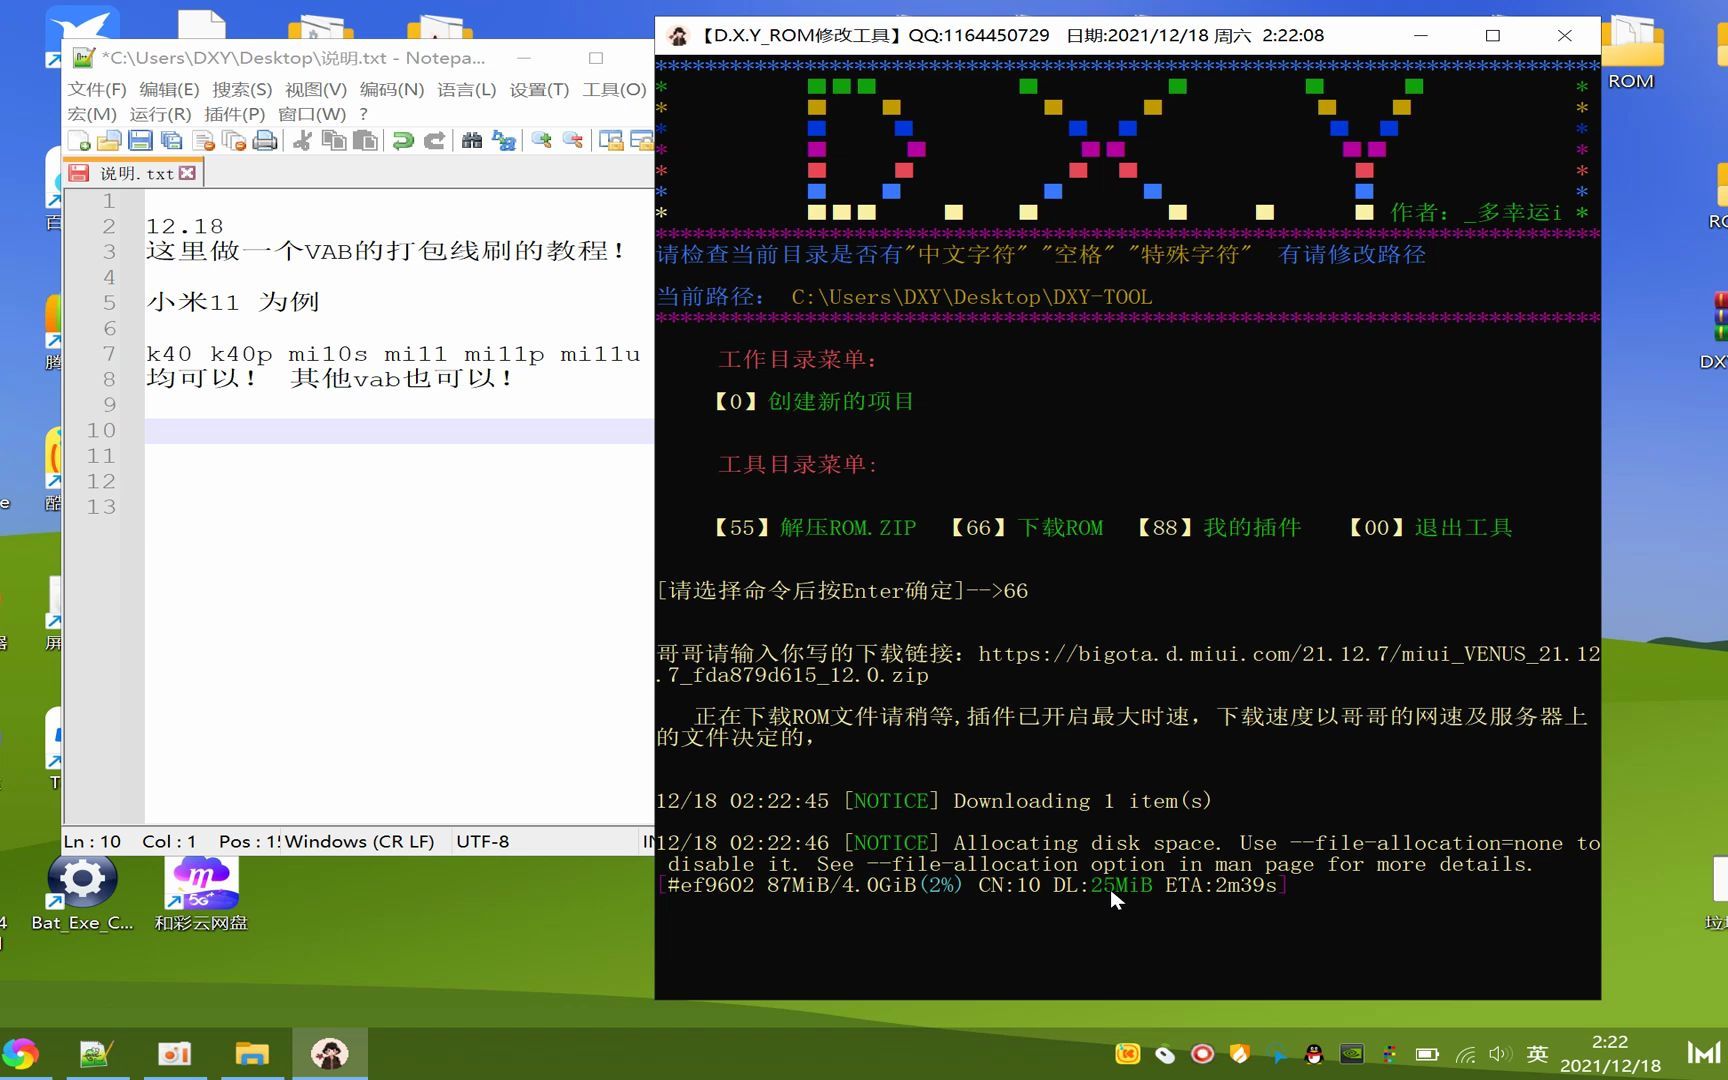Click the download progress line '#ef9602 87MiB/4.0GiB'

tap(972, 886)
